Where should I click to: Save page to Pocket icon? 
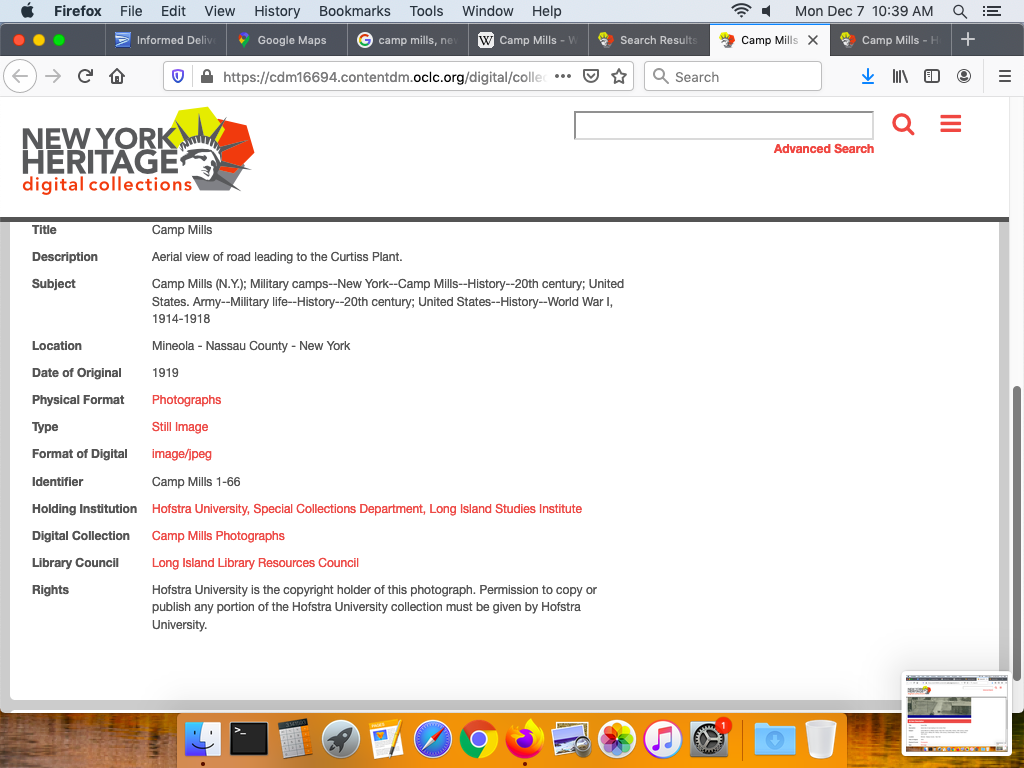[591, 77]
